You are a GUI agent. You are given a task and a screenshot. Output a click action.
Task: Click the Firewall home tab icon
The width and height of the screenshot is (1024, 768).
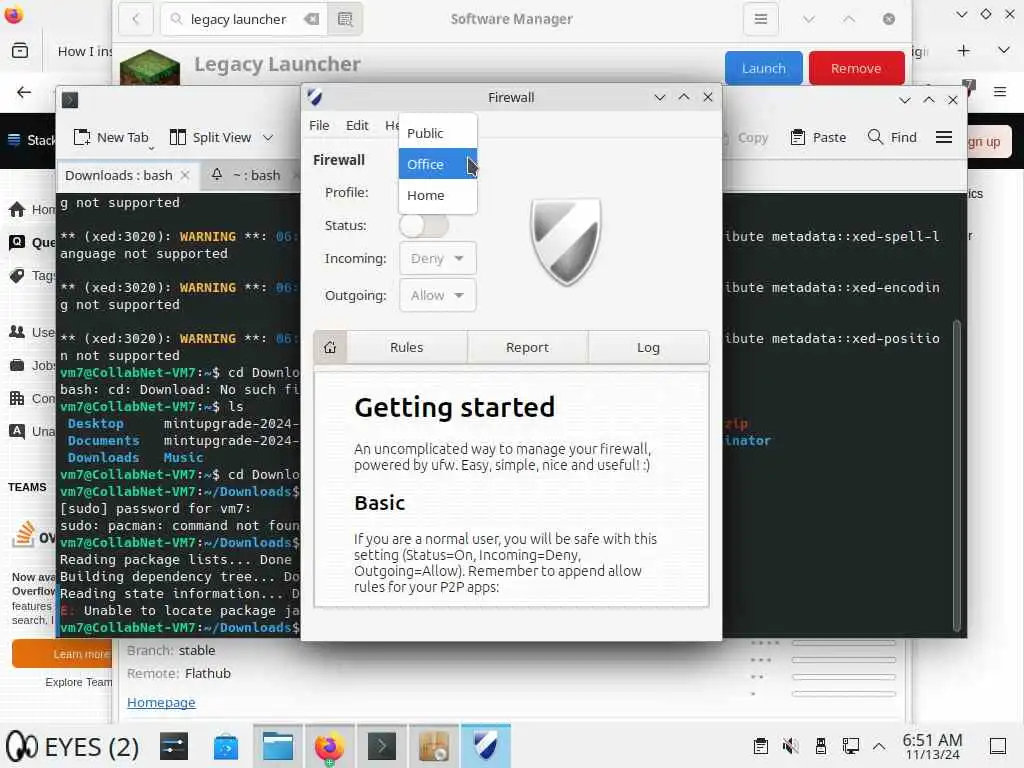[330, 347]
